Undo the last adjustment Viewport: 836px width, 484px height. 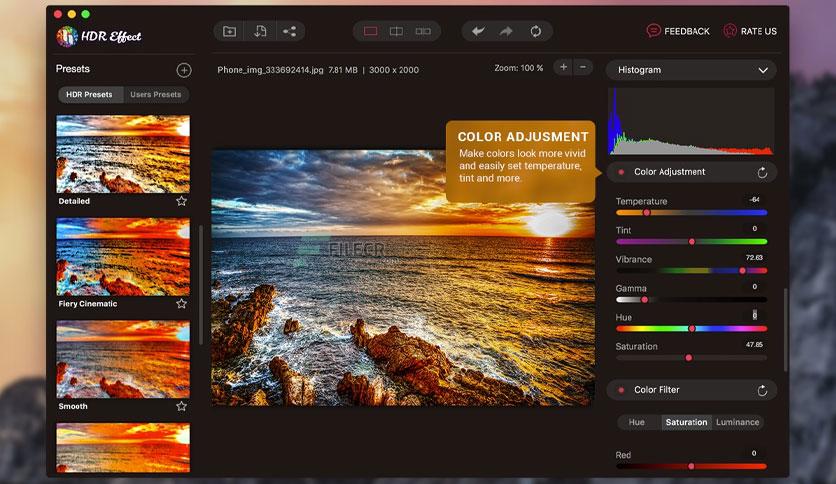[x=478, y=31]
